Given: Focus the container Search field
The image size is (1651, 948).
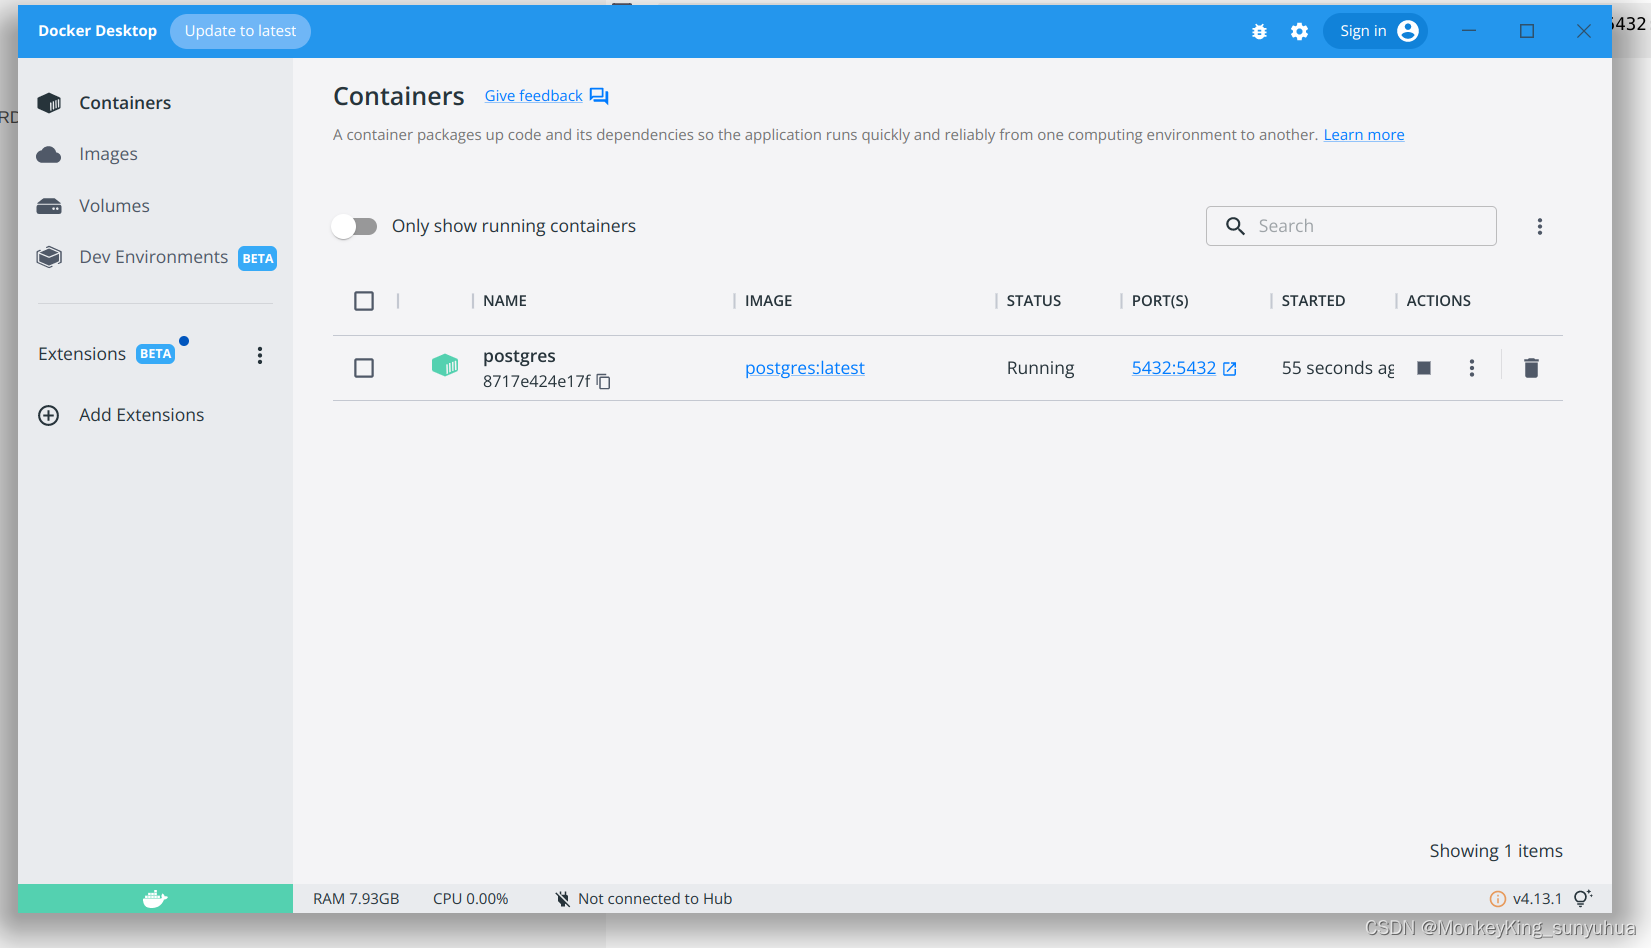Looking at the screenshot, I should click(1351, 226).
